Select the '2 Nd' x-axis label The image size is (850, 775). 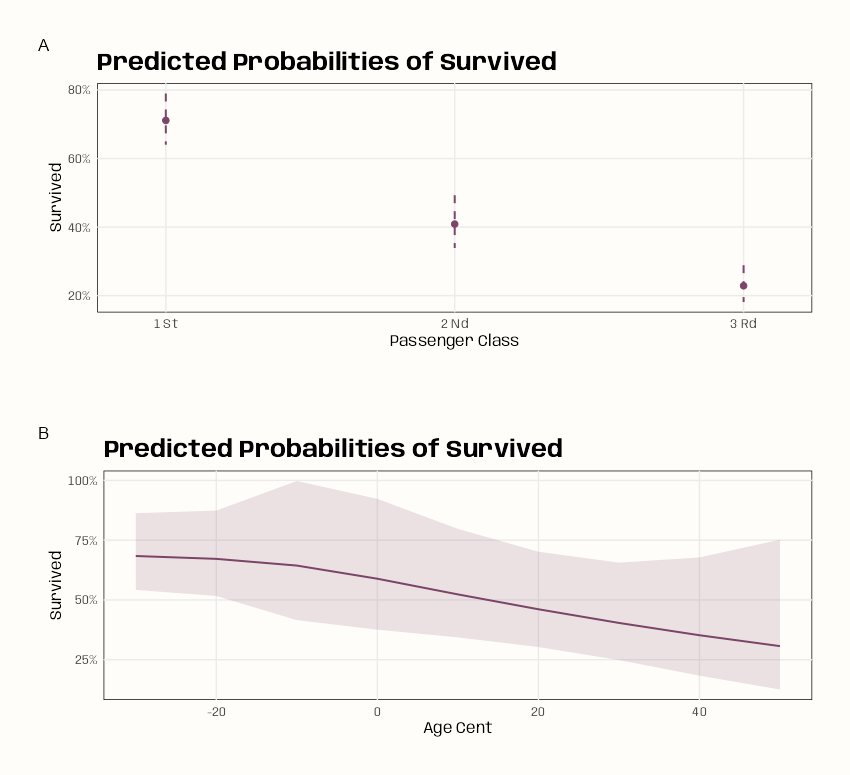click(x=455, y=324)
